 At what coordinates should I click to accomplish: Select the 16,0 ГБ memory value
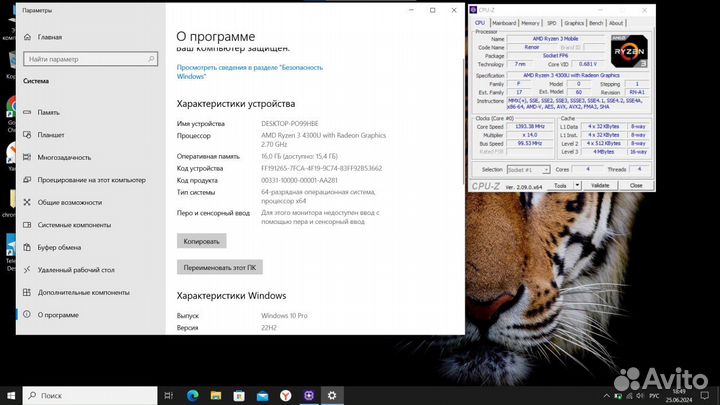point(299,156)
